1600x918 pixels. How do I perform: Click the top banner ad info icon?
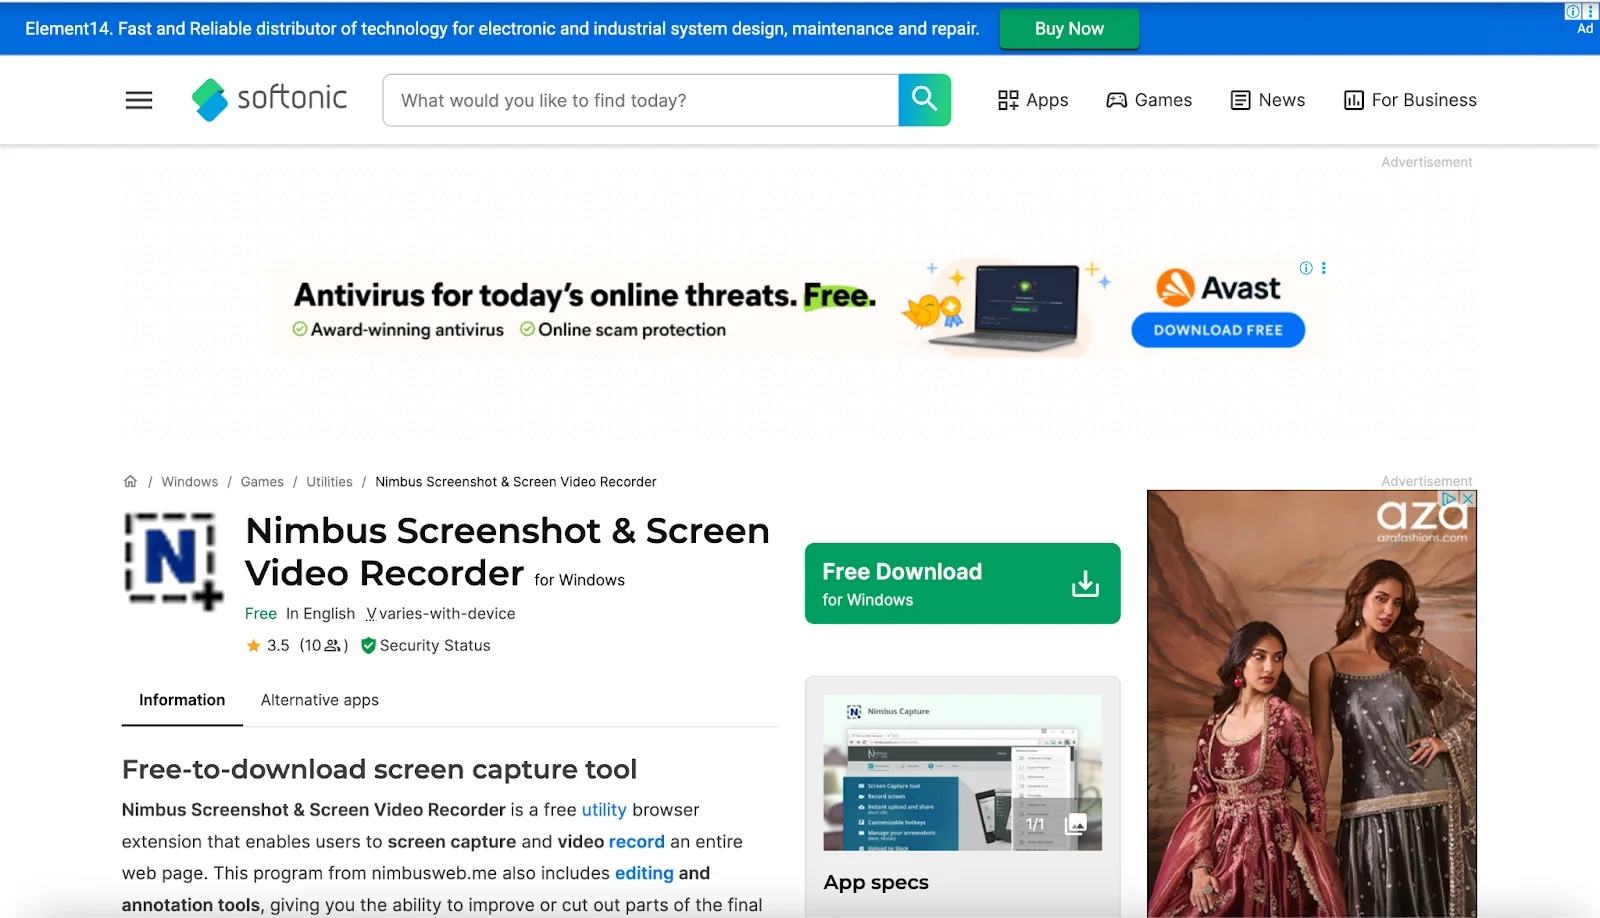click(1573, 11)
